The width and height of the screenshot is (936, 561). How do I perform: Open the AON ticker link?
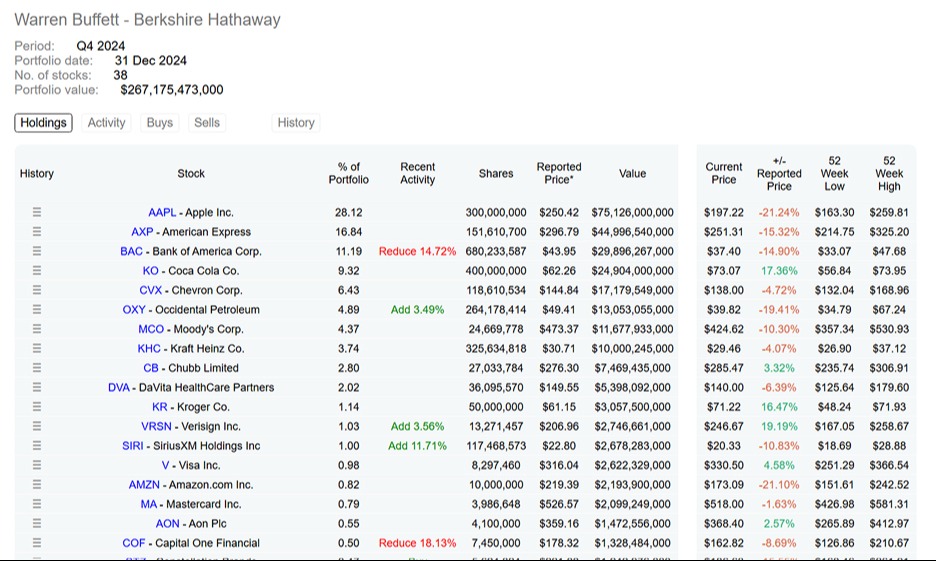167,524
